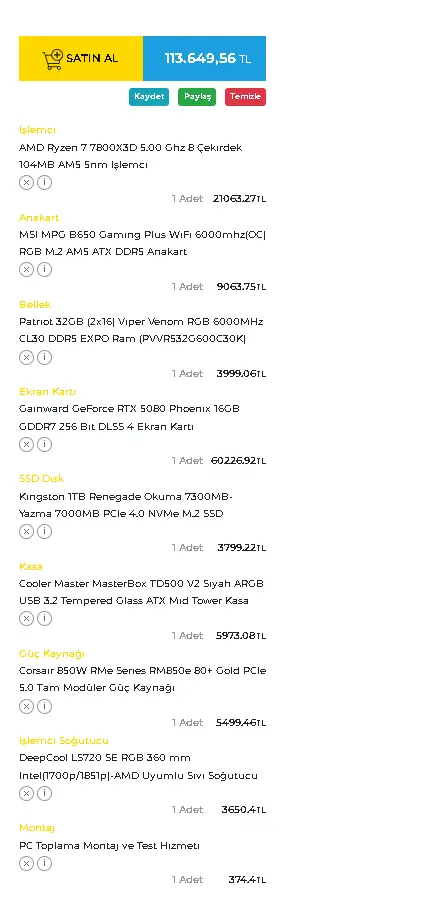
Task: Click the total price 113.649,56 TL
Action: (205, 58)
